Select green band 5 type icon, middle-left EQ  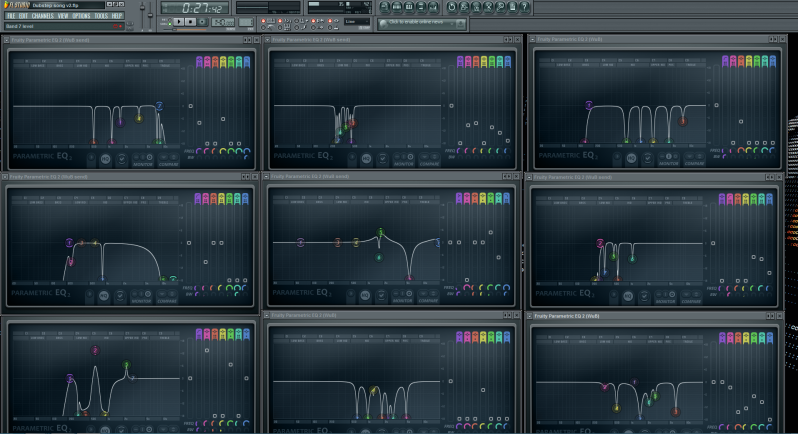tap(230, 198)
